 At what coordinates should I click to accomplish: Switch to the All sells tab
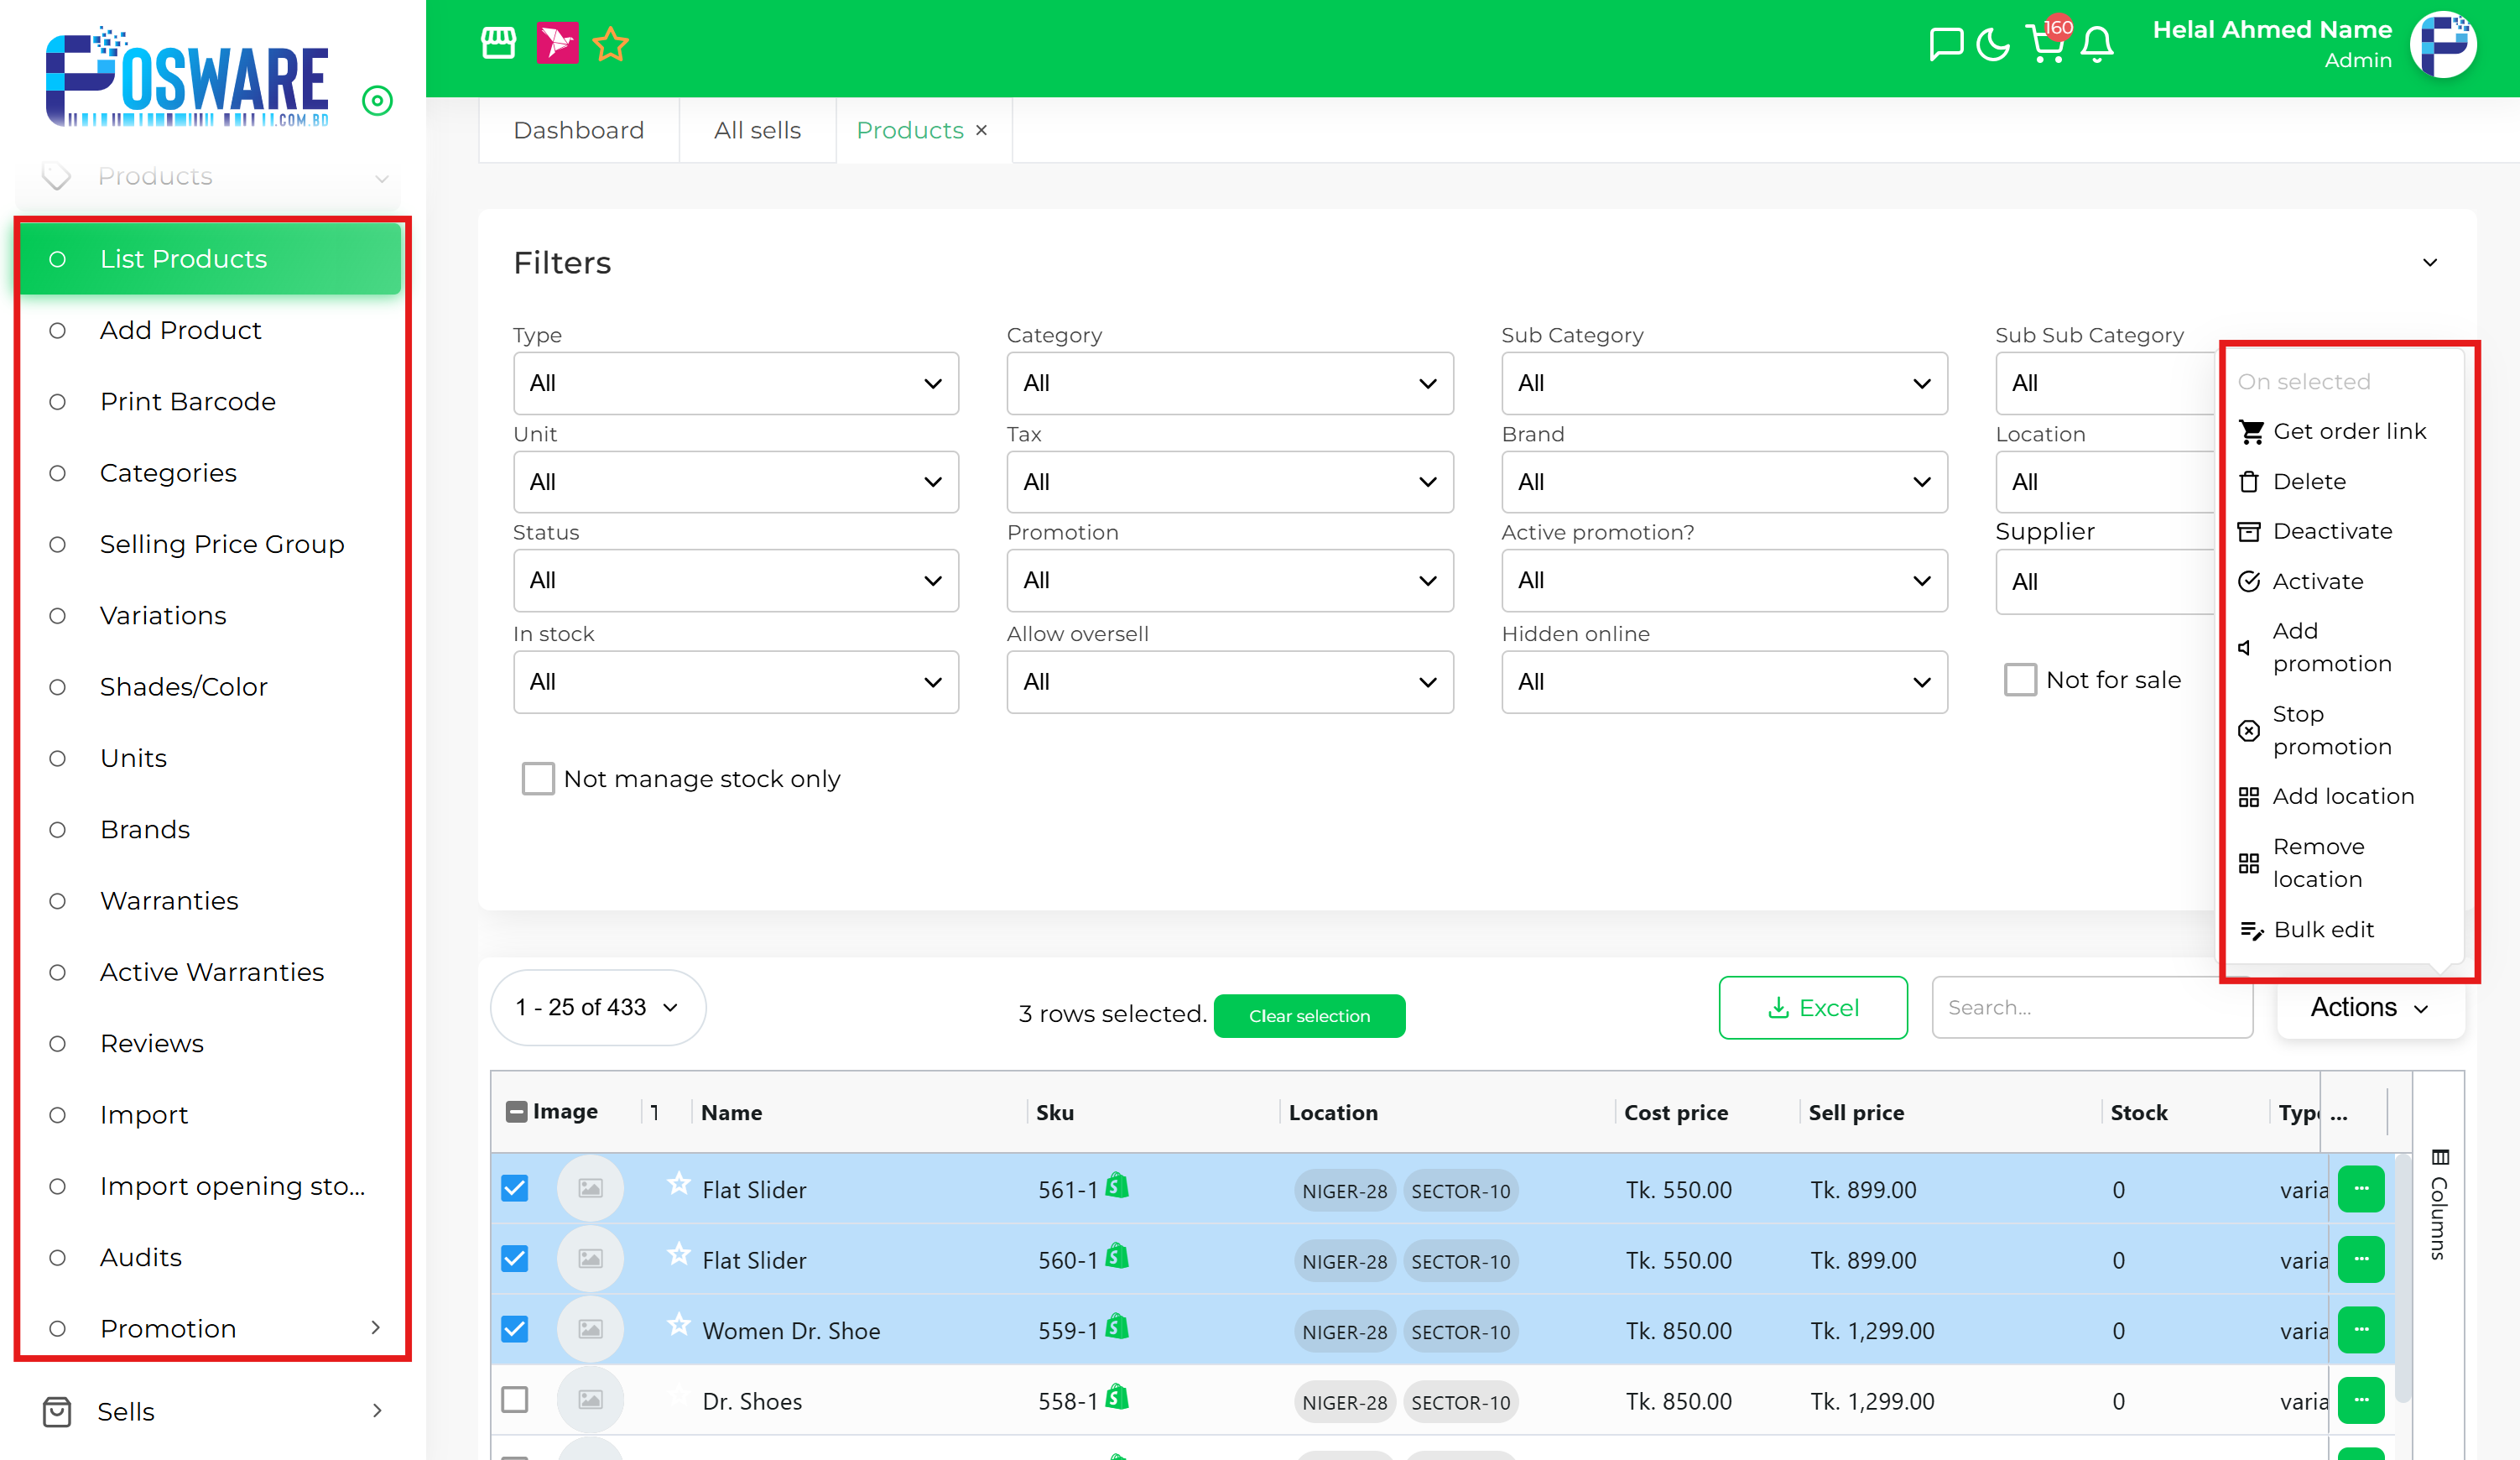tap(757, 130)
